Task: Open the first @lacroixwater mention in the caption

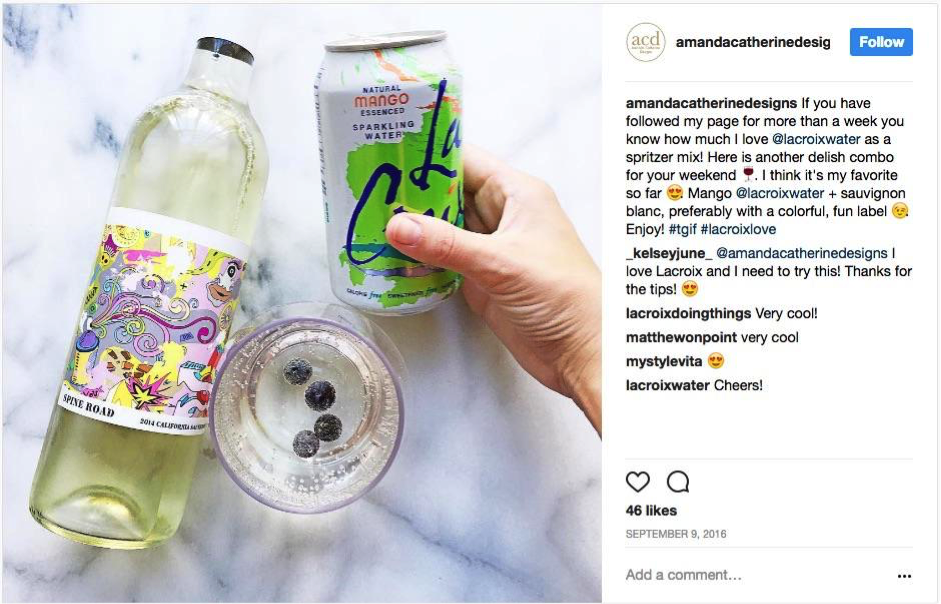Action: point(816,139)
